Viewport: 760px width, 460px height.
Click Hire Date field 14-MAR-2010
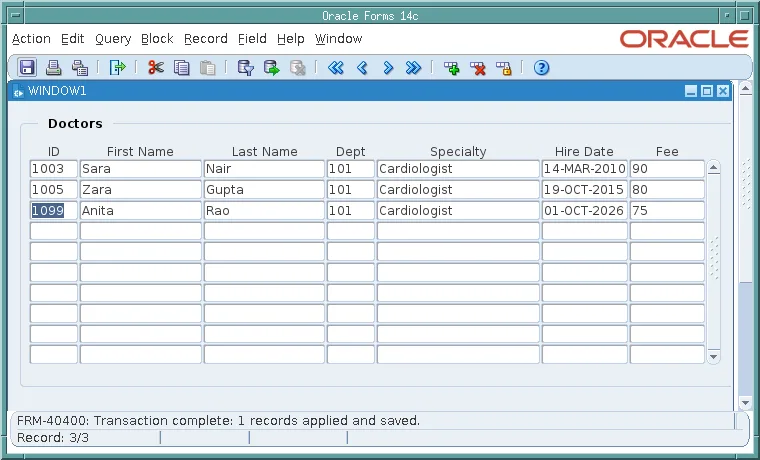[585, 169]
